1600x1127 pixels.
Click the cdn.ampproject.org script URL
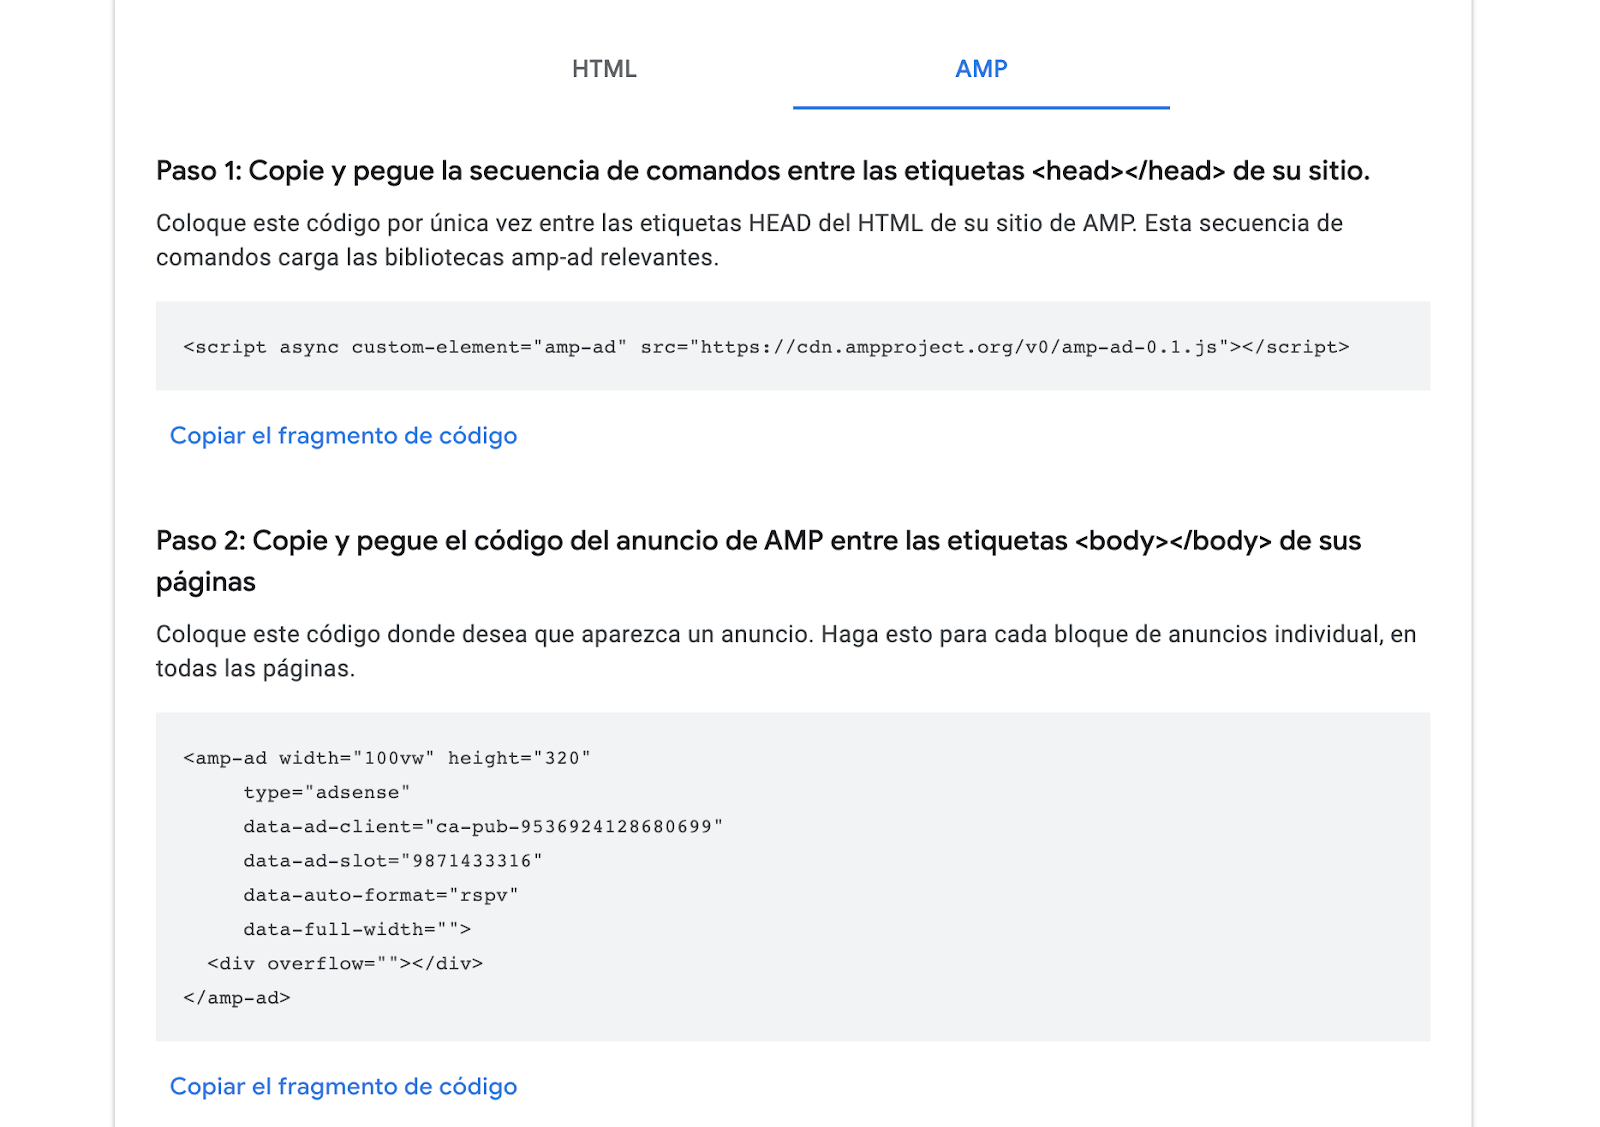[x=958, y=348]
